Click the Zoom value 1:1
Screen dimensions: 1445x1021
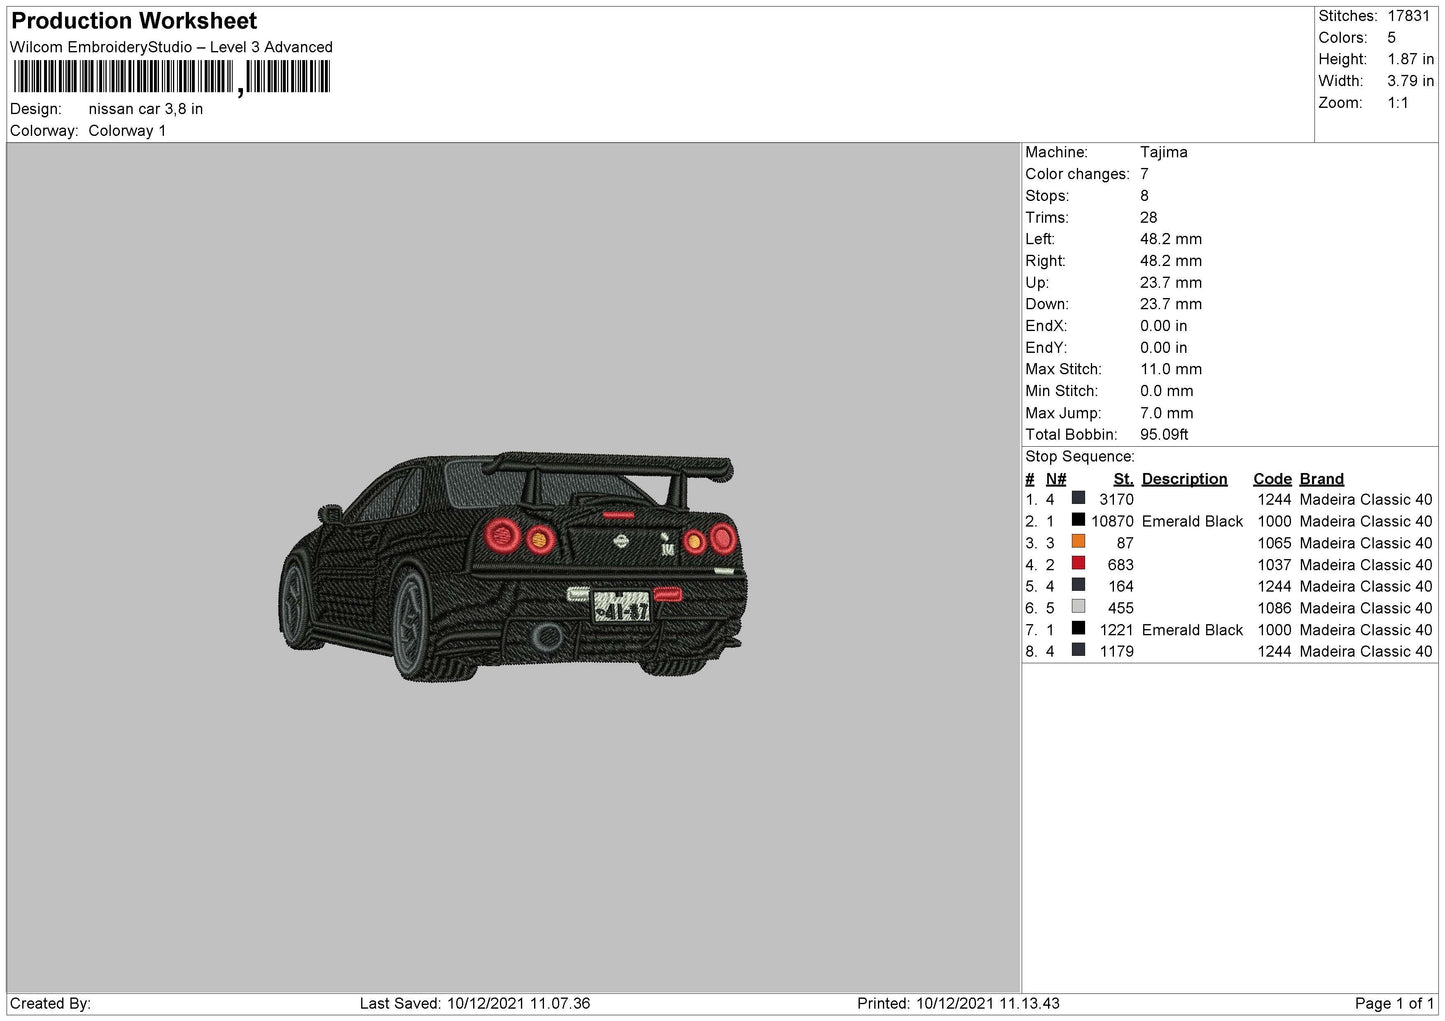[1397, 103]
